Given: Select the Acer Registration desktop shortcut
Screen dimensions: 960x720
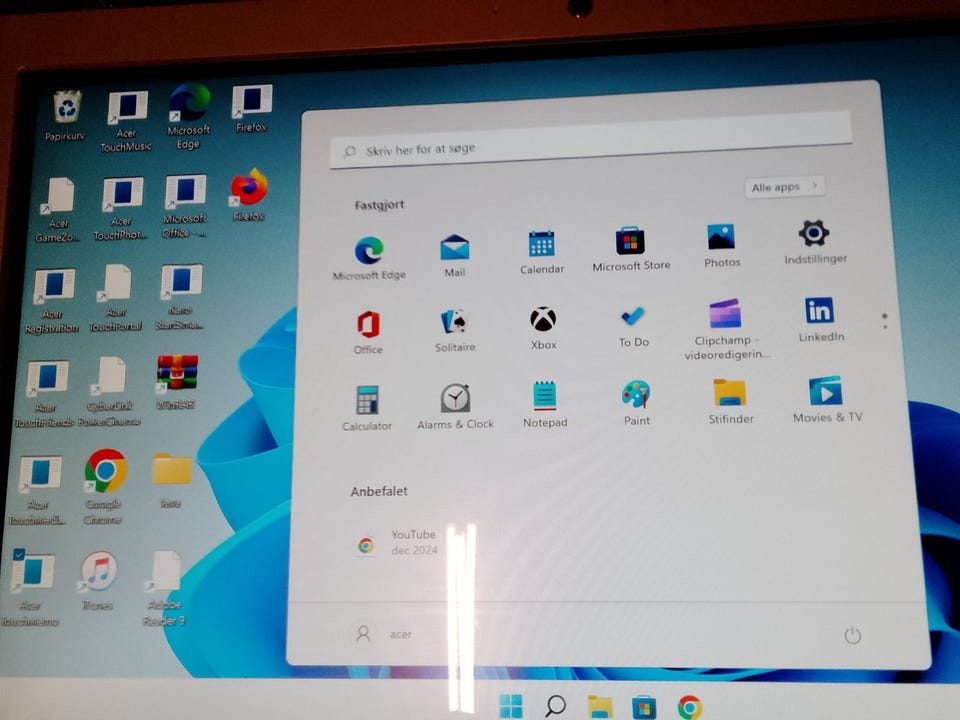Looking at the screenshot, I should (53, 300).
